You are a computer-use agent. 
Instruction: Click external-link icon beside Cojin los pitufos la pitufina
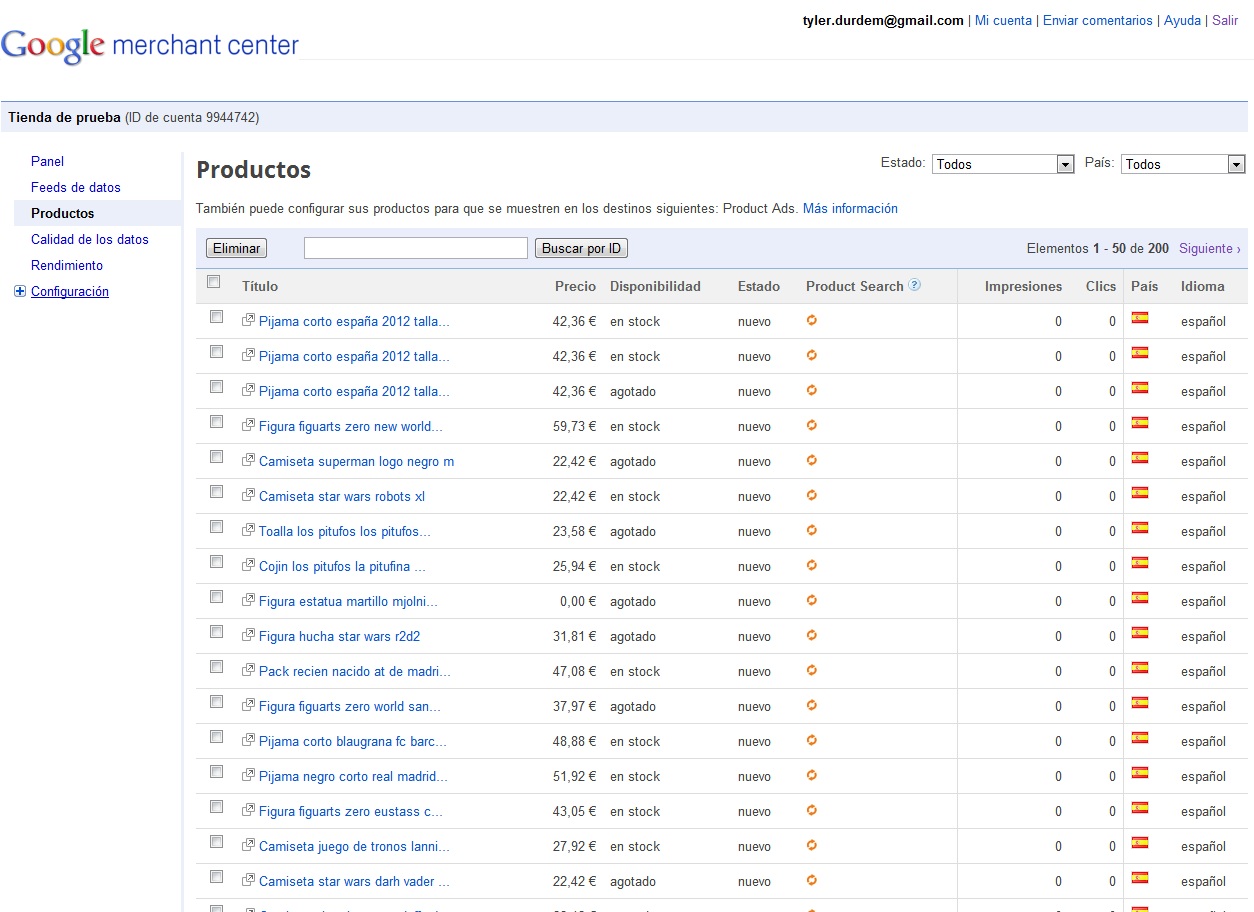tap(249, 565)
